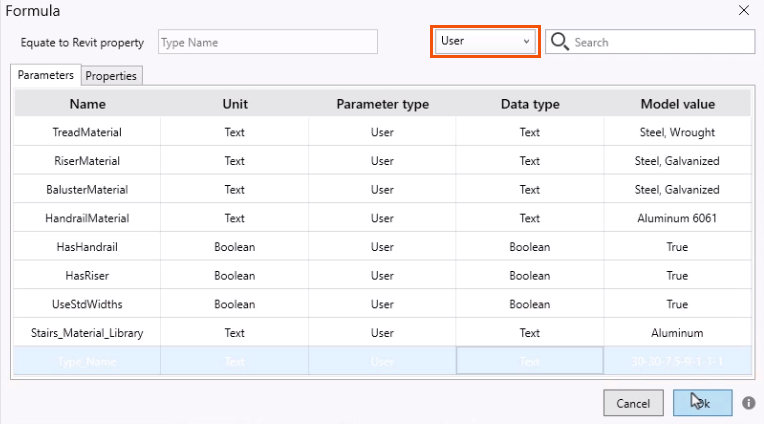Choose the HasHandrail parameter row
Image resolution: width=764 pixels, height=424 pixels.
coord(88,246)
